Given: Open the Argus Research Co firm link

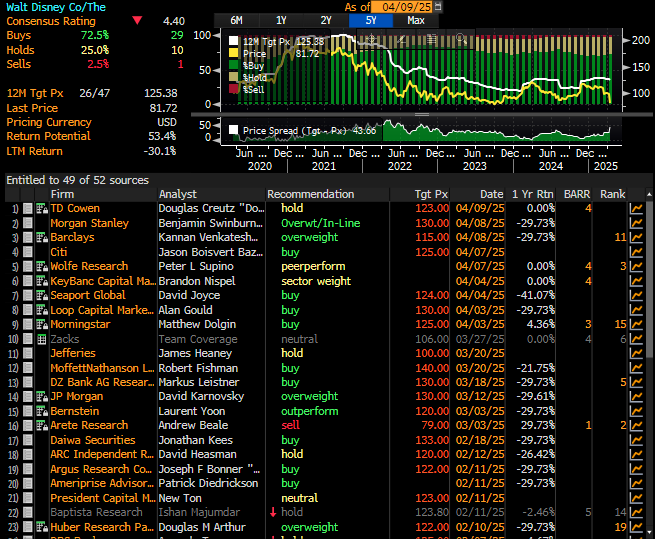Looking at the screenshot, I should point(101,469).
